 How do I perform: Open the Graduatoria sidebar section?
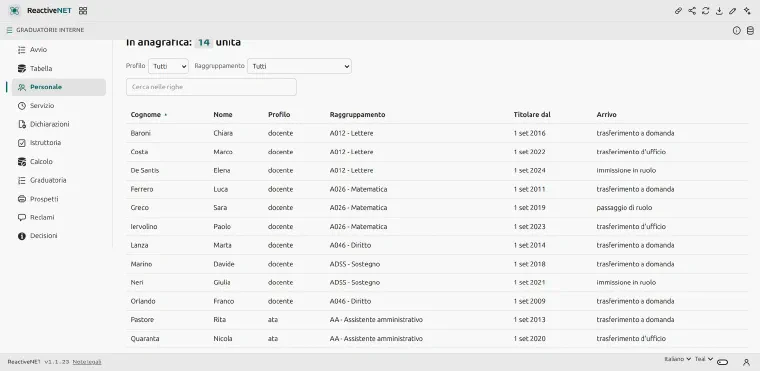coord(59,180)
